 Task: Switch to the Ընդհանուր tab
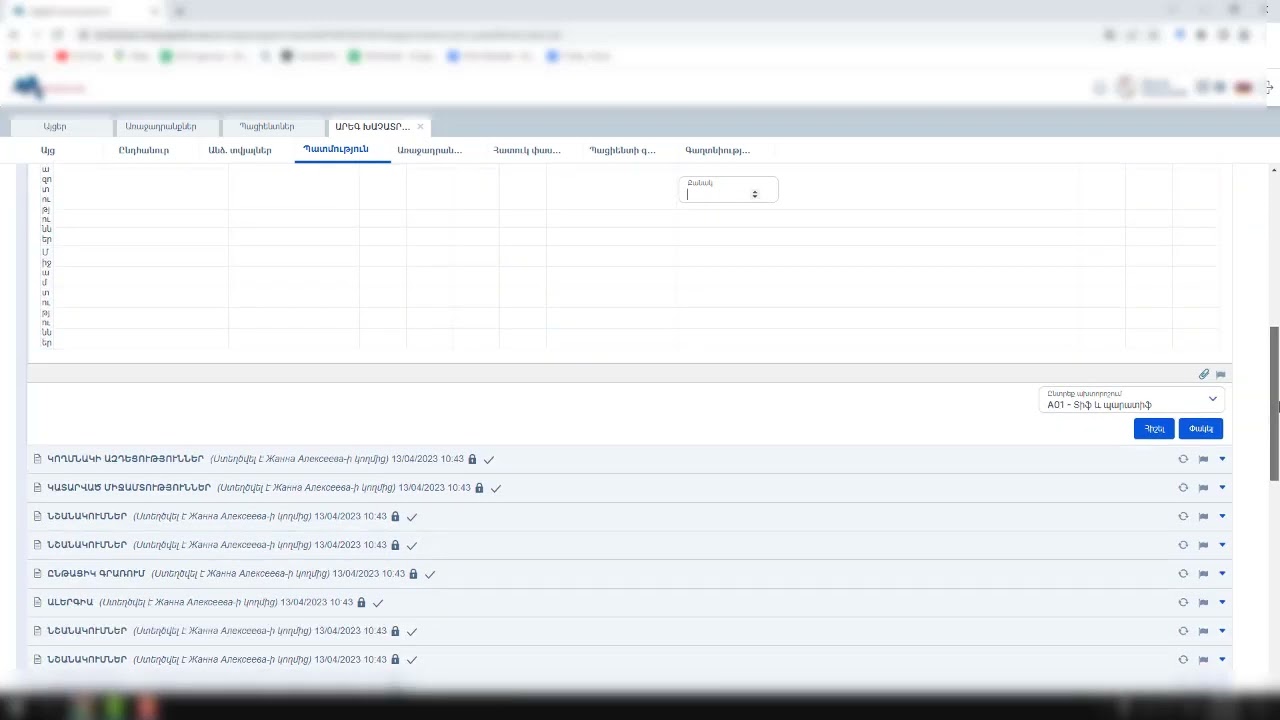click(144, 150)
